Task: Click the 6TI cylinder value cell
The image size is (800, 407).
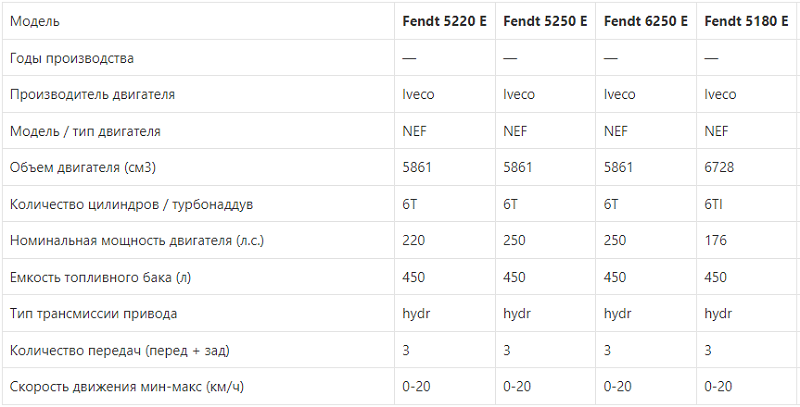Action: (713, 205)
